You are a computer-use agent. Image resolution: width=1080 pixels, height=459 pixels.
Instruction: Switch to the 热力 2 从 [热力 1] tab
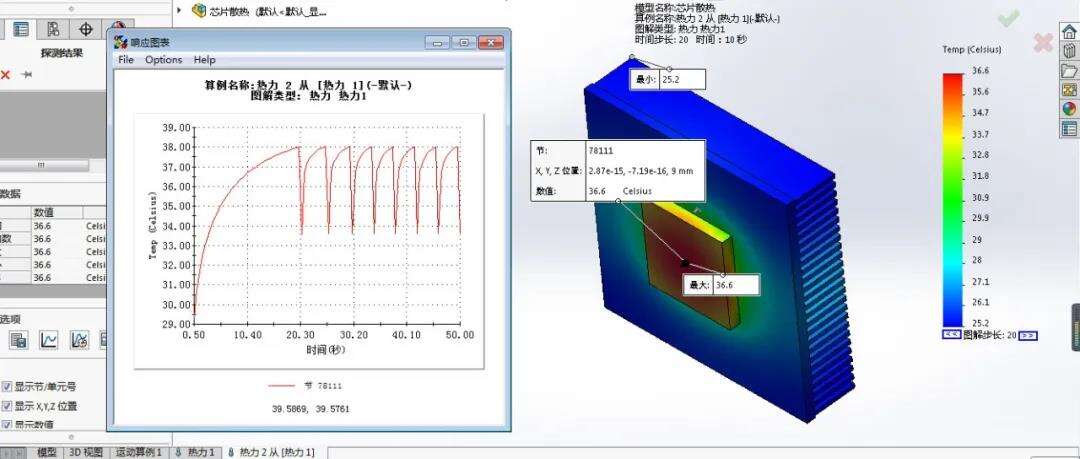(x=271, y=452)
